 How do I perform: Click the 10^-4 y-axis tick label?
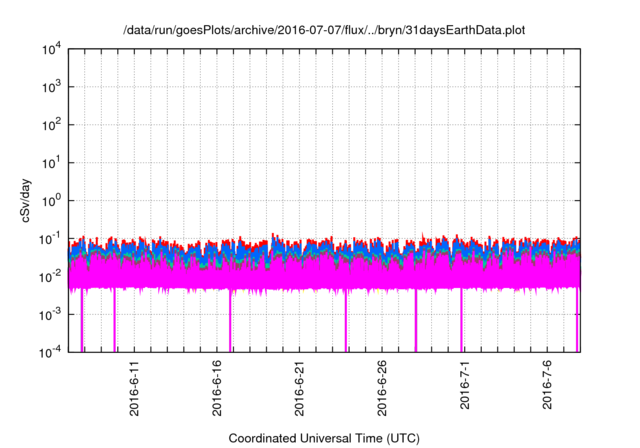point(50,352)
